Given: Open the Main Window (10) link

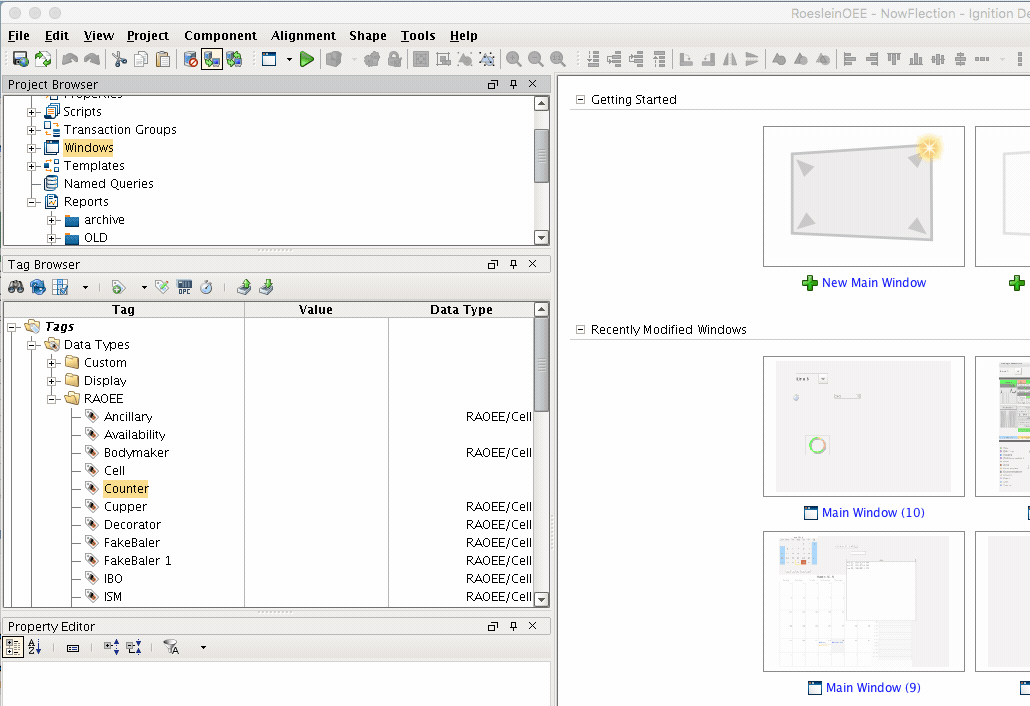Looking at the screenshot, I should [x=872, y=513].
